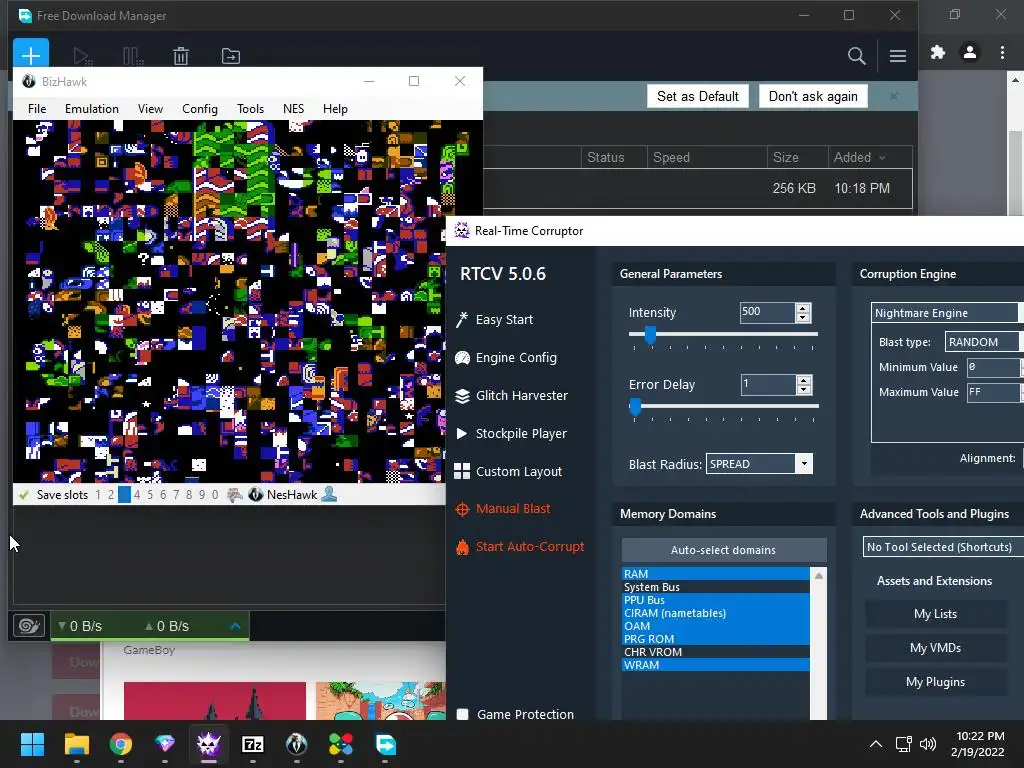Open the Blast type RANDOM dropdown

tap(984, 342)
